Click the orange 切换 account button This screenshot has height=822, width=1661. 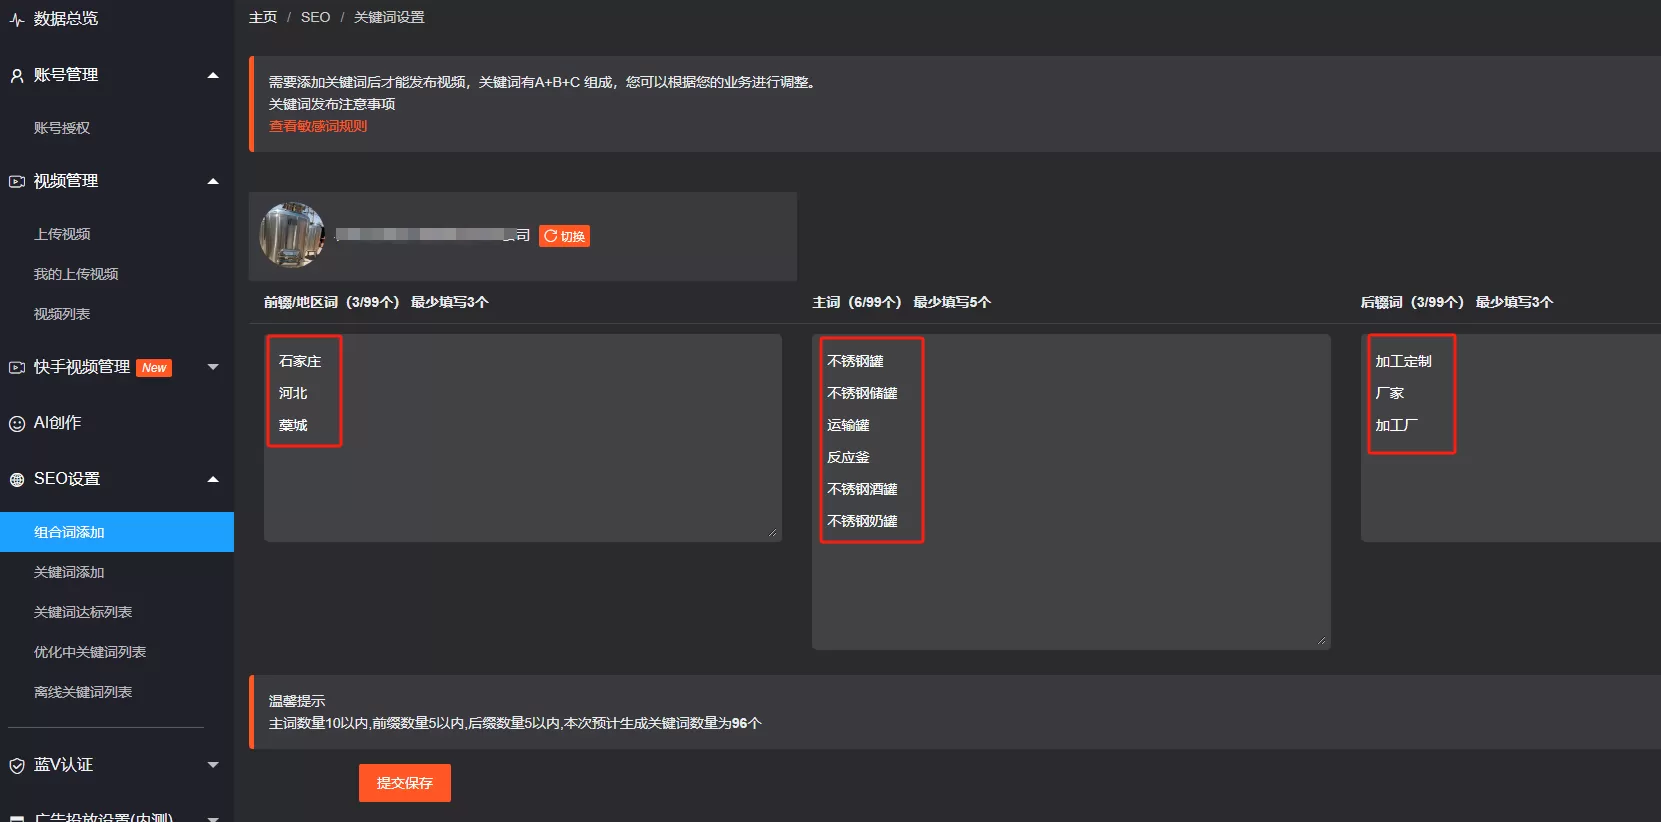pos(564,236)
